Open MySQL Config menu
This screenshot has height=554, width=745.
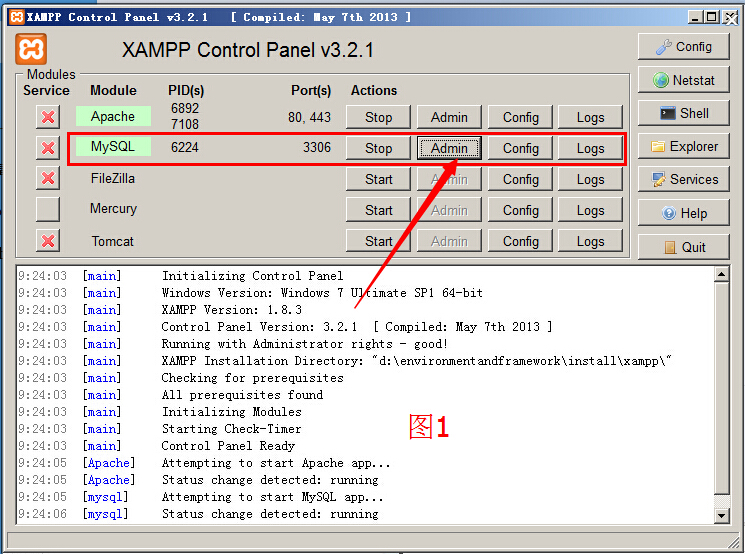coord(520,148)
